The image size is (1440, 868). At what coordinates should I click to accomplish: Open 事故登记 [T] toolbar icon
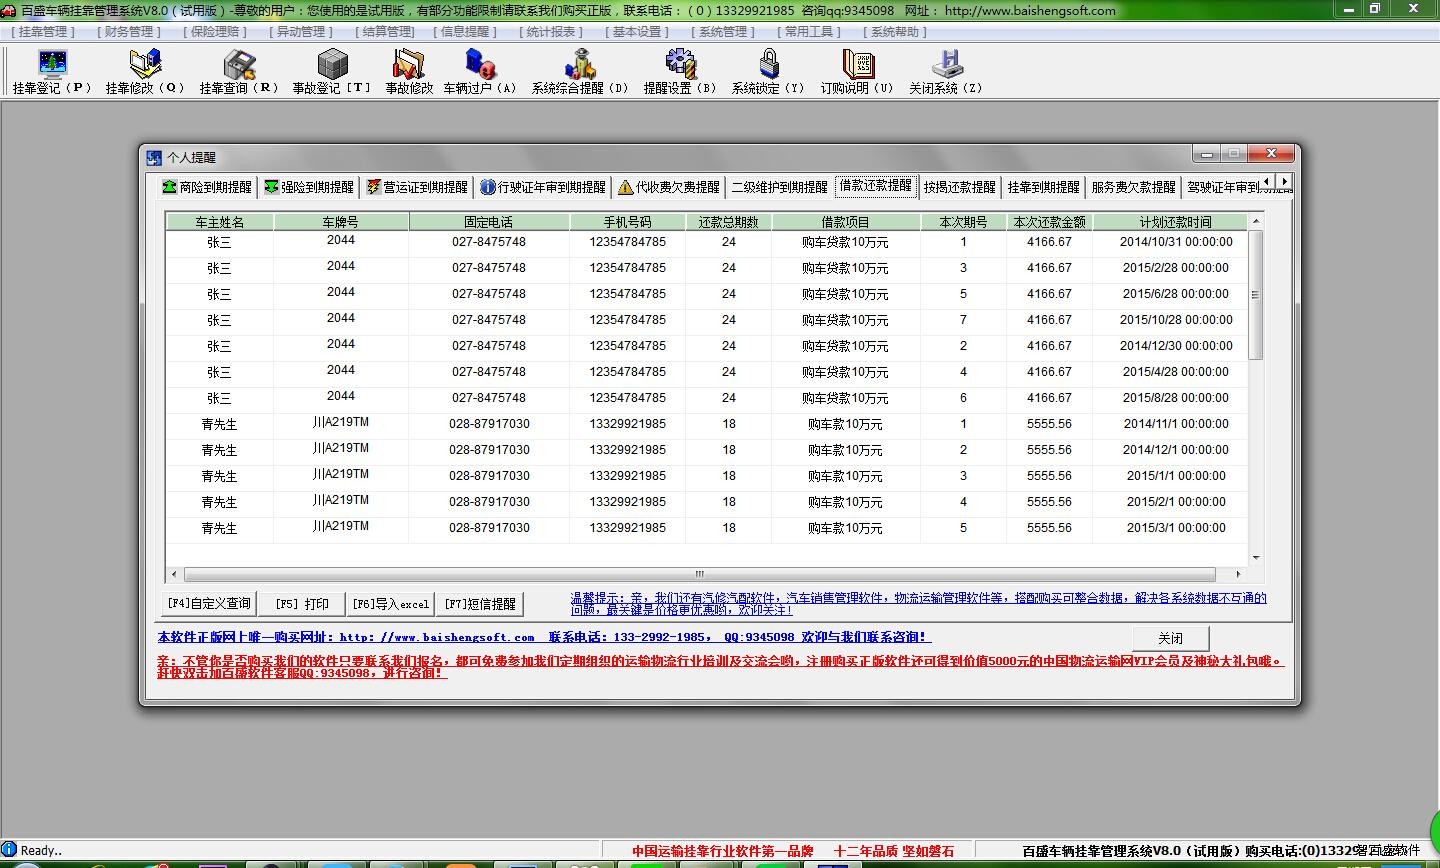[x=332, y=72]
